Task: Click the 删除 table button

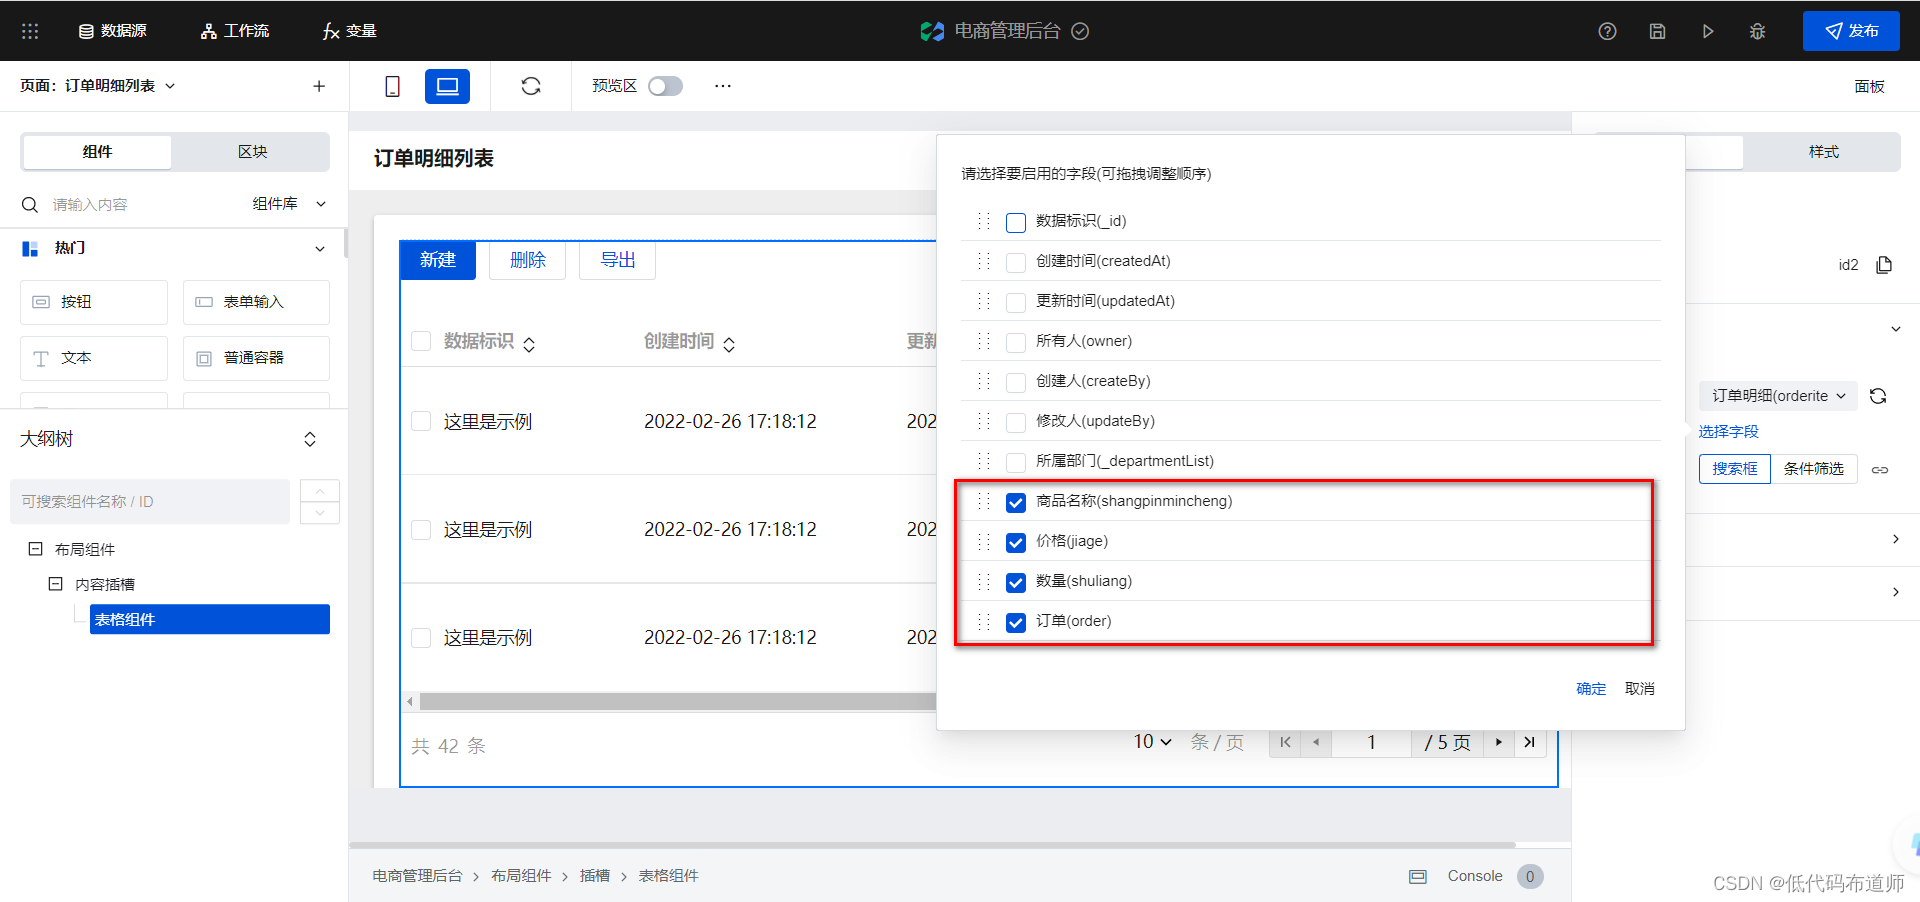Action: (x=528, y=260)
